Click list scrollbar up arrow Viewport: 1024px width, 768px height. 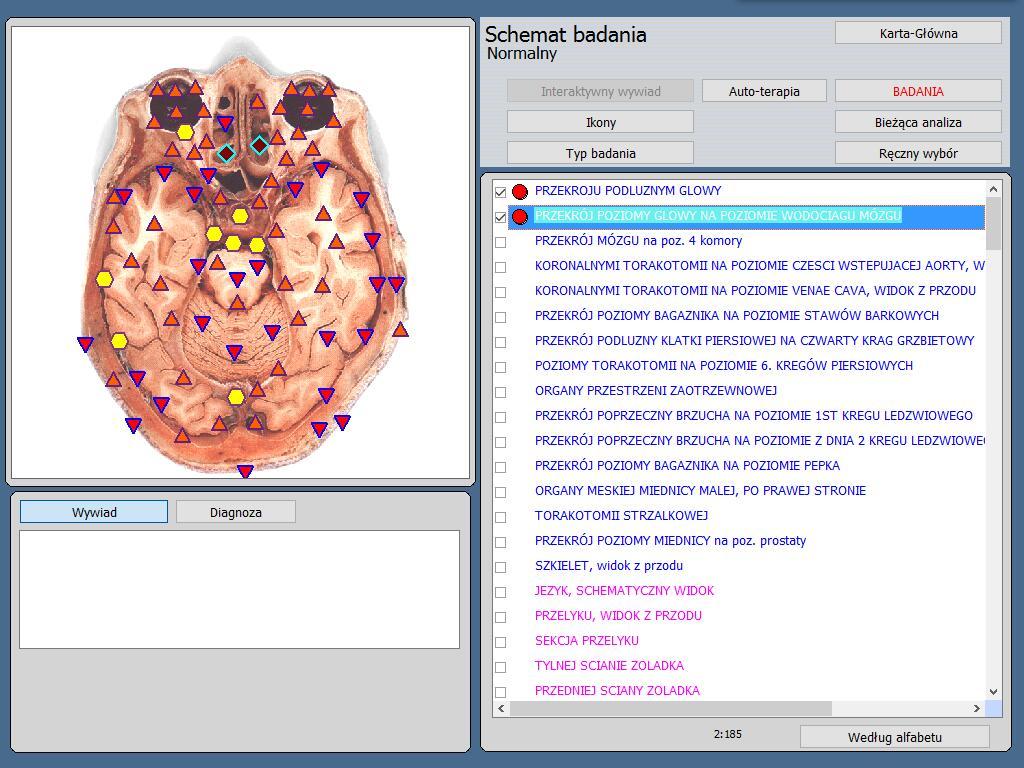click(993, 189)
